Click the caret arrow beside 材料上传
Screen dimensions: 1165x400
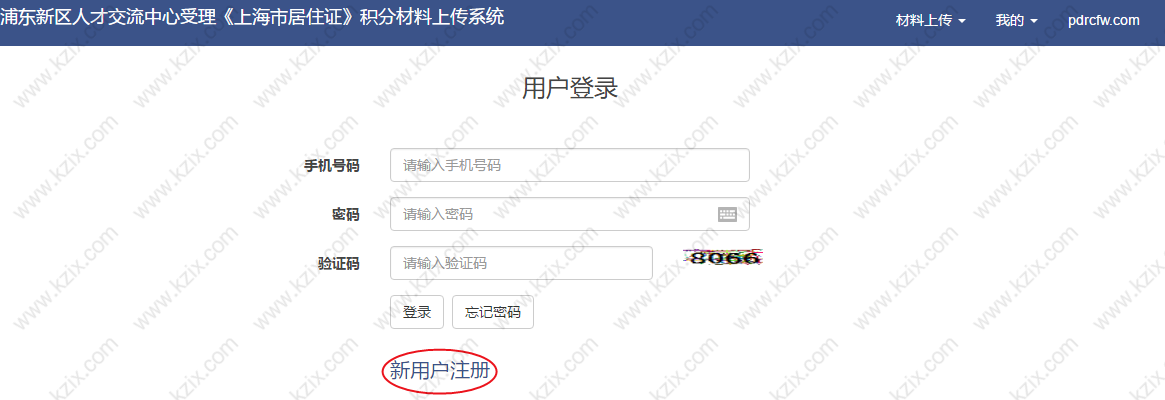pyautogui.click(x=962, y=22)
